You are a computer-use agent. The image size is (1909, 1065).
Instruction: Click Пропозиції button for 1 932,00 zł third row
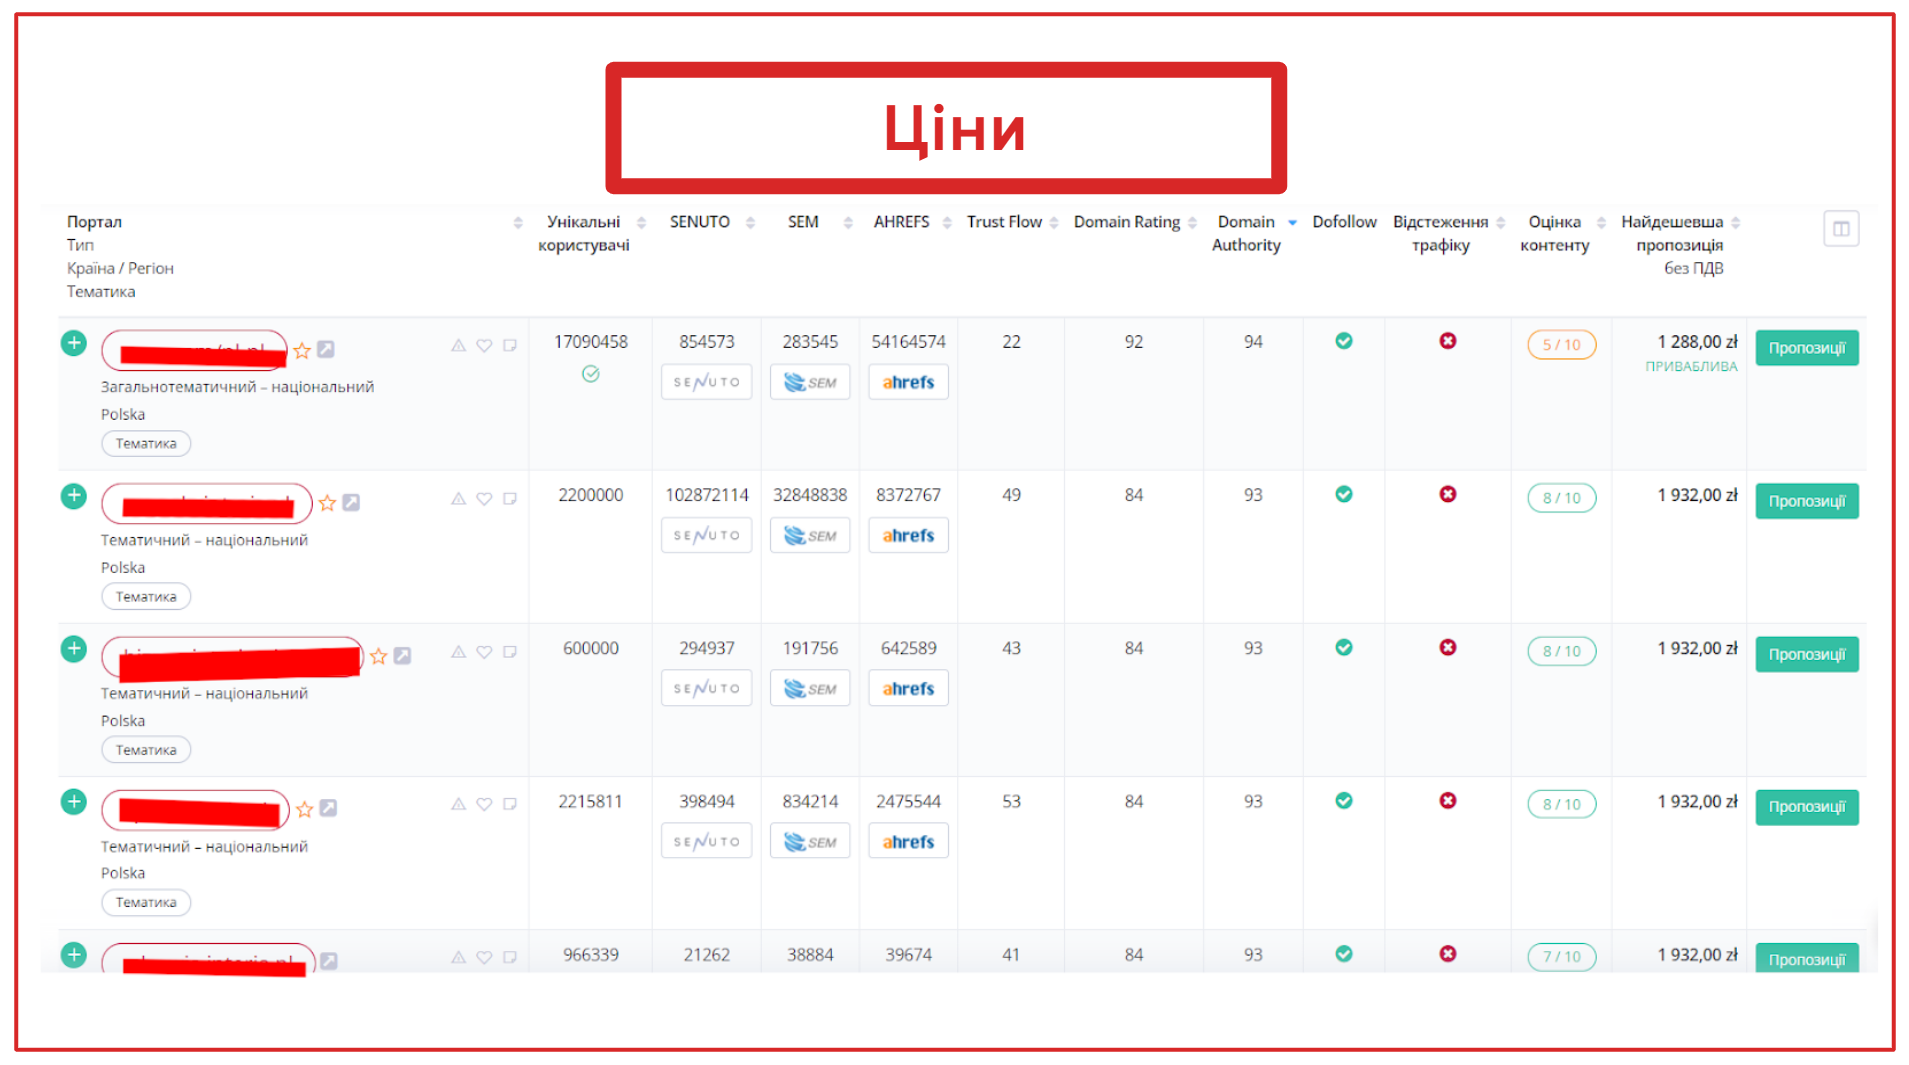pyautogui.click(x=1806, y=654)
